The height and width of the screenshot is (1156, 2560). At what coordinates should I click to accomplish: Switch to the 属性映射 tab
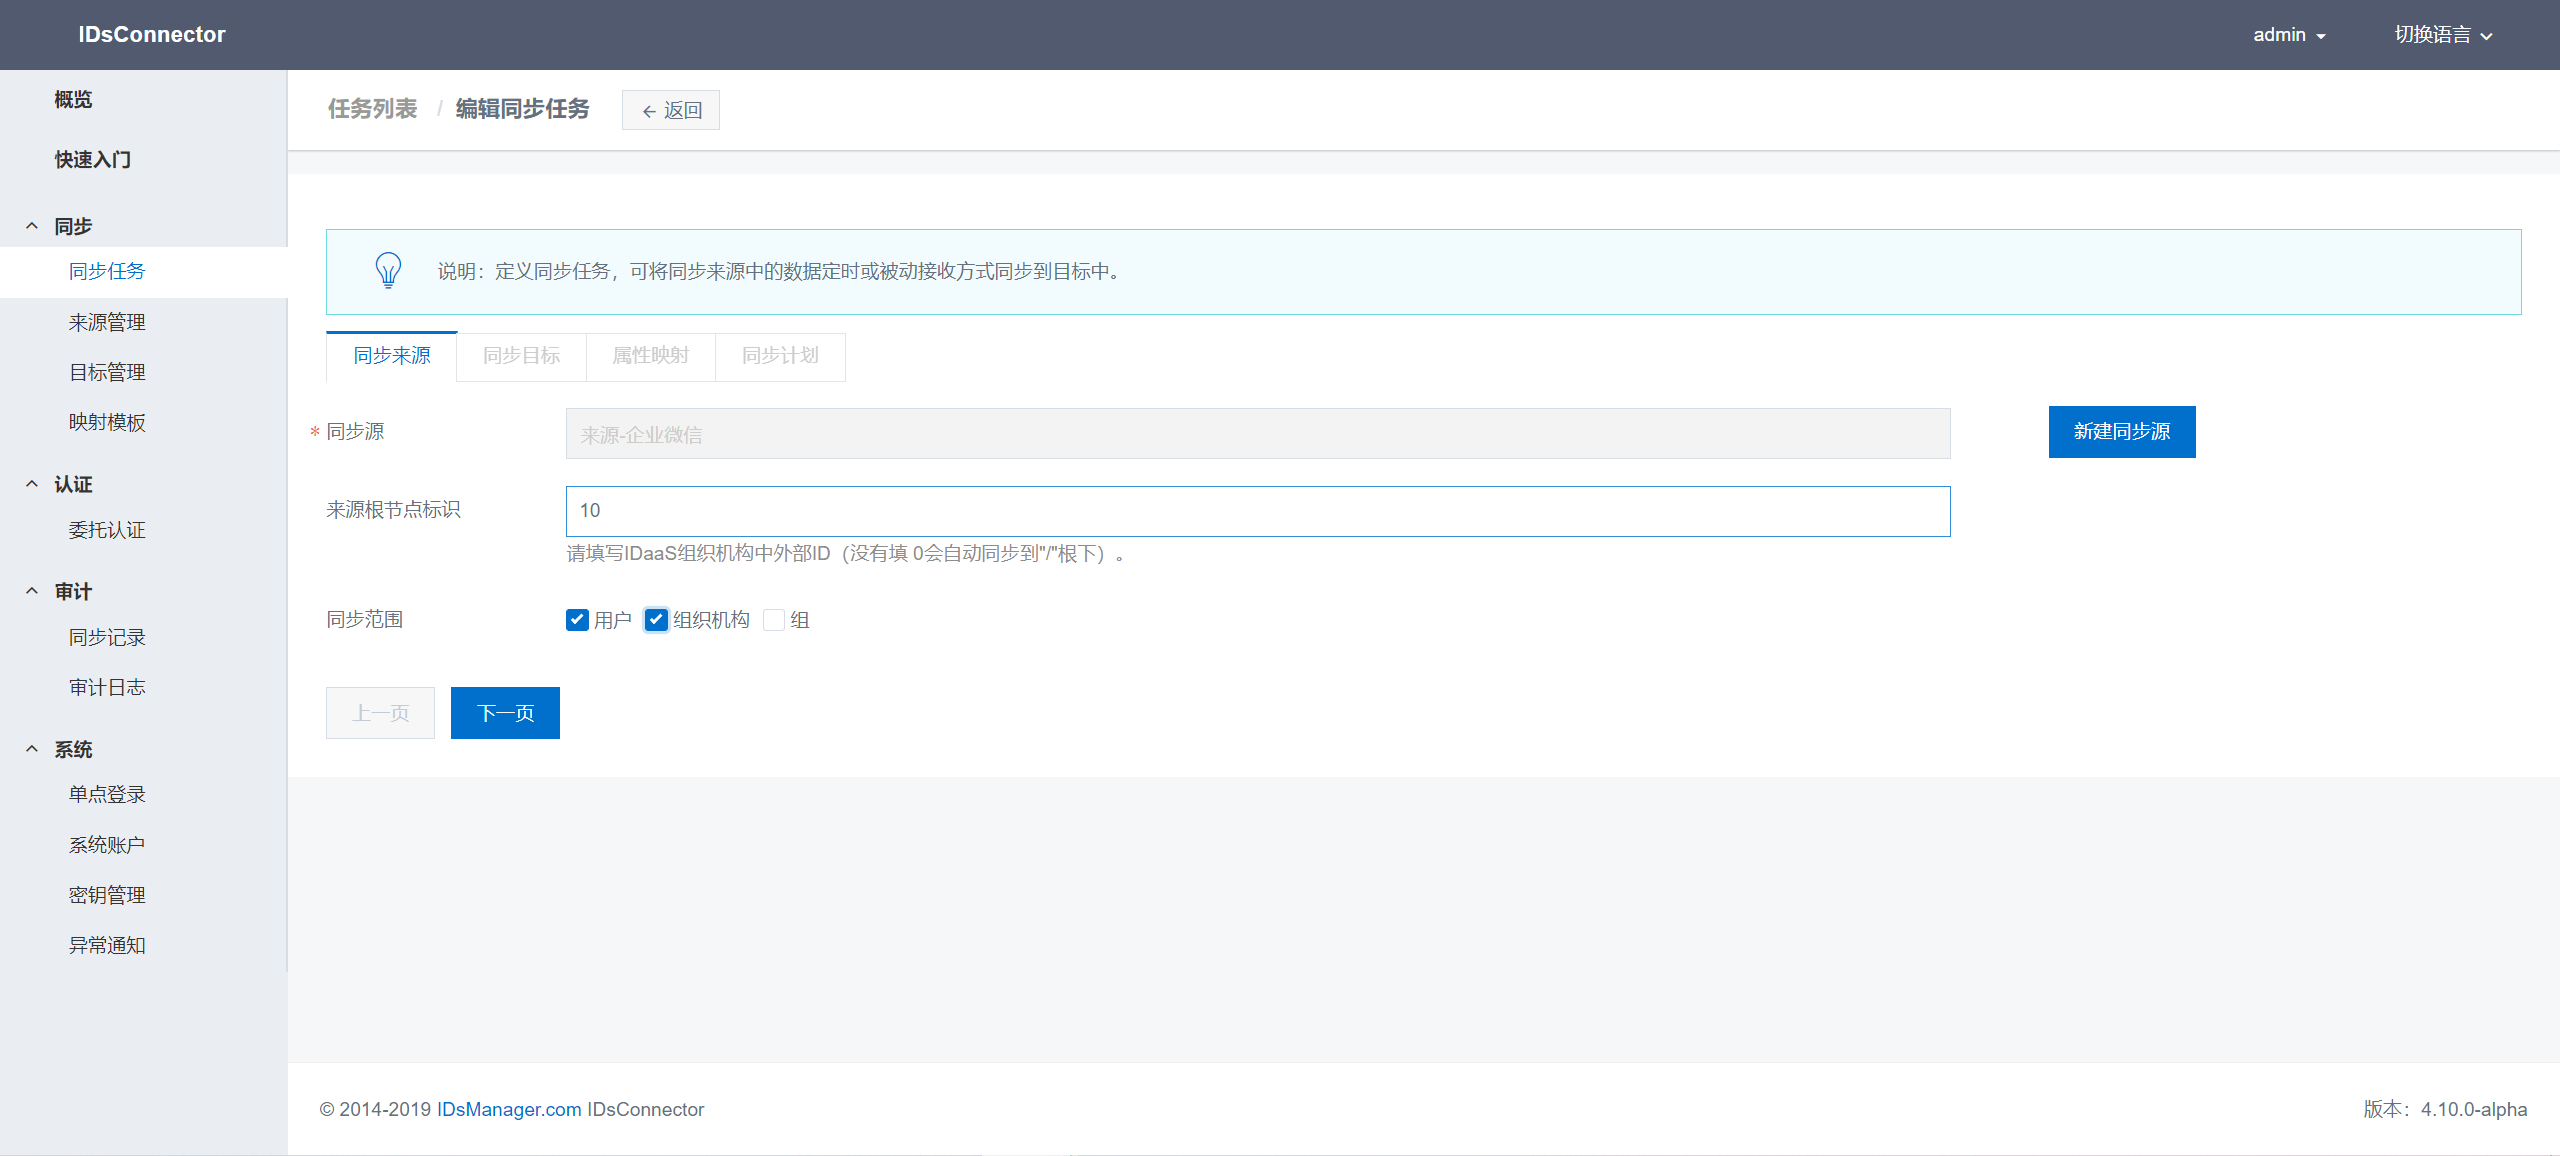[650, 356]
